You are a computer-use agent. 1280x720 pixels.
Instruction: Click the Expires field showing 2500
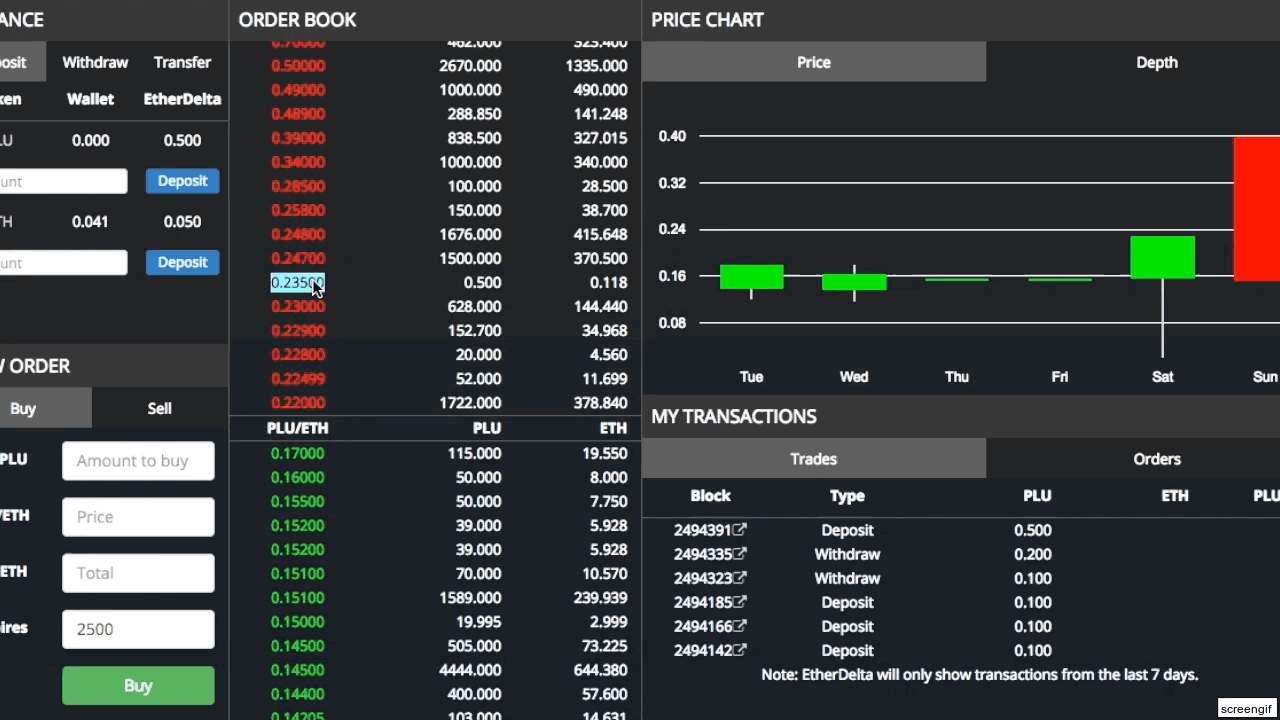point(138,629)
